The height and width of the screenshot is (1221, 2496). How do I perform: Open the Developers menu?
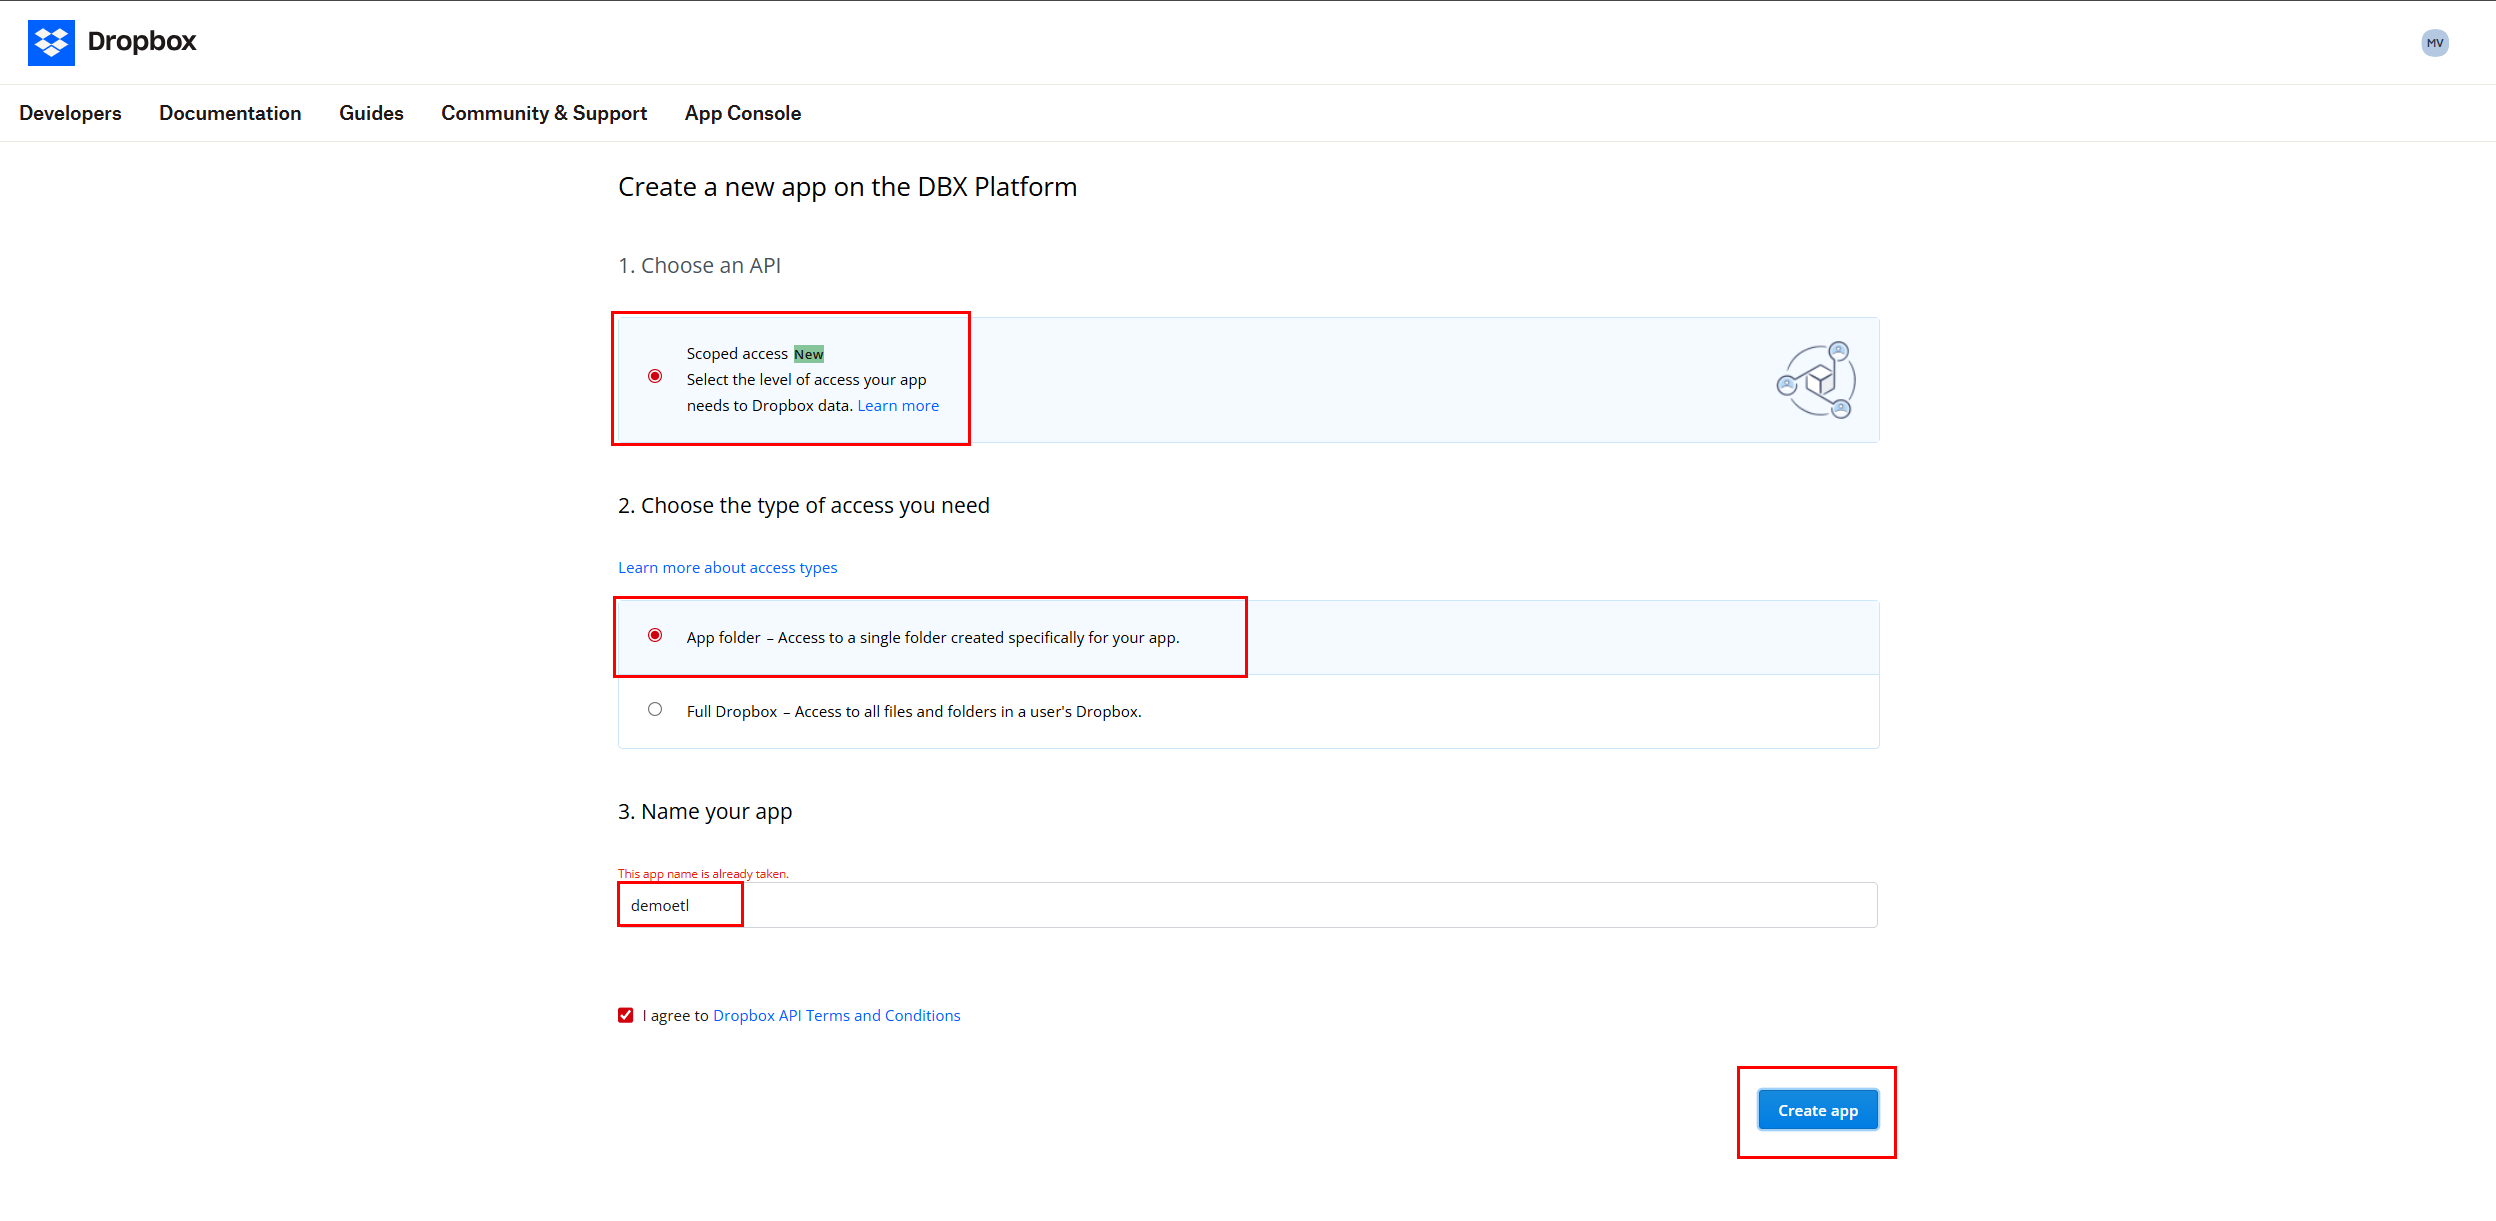(x=69, y=113)
